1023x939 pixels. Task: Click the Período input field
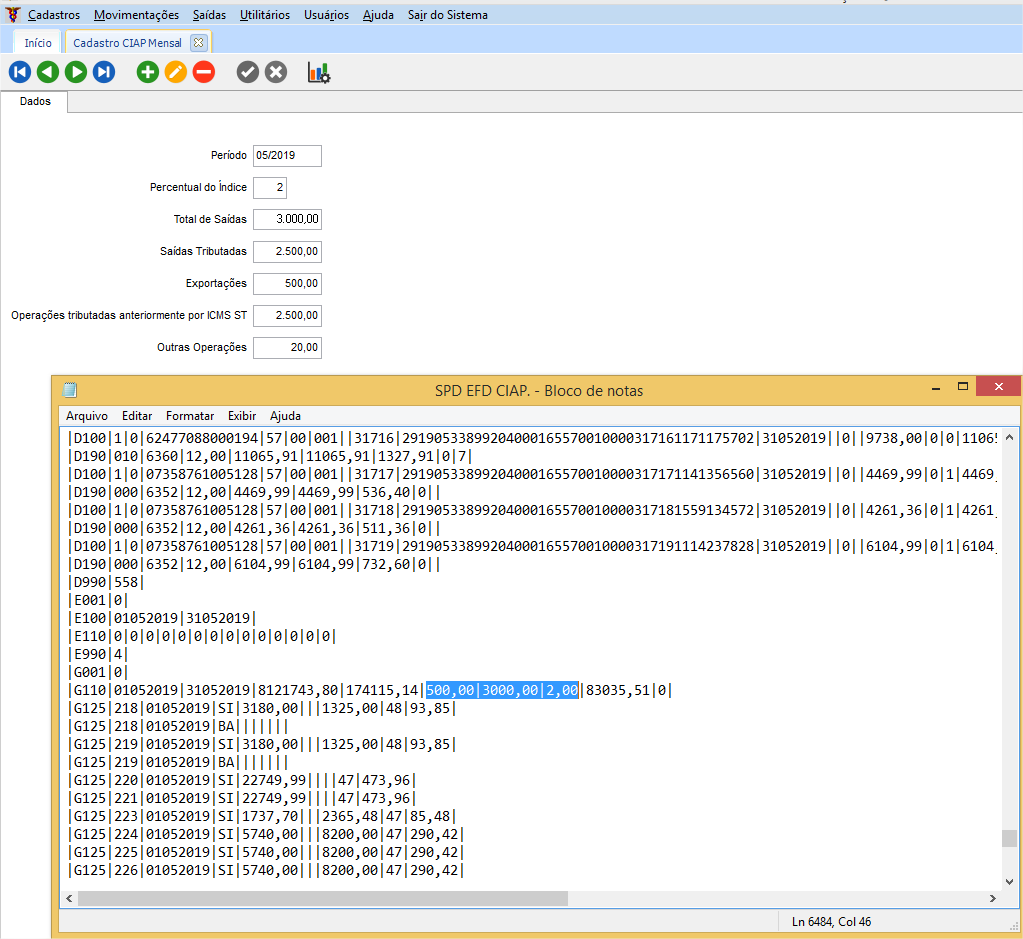point(287,156)
